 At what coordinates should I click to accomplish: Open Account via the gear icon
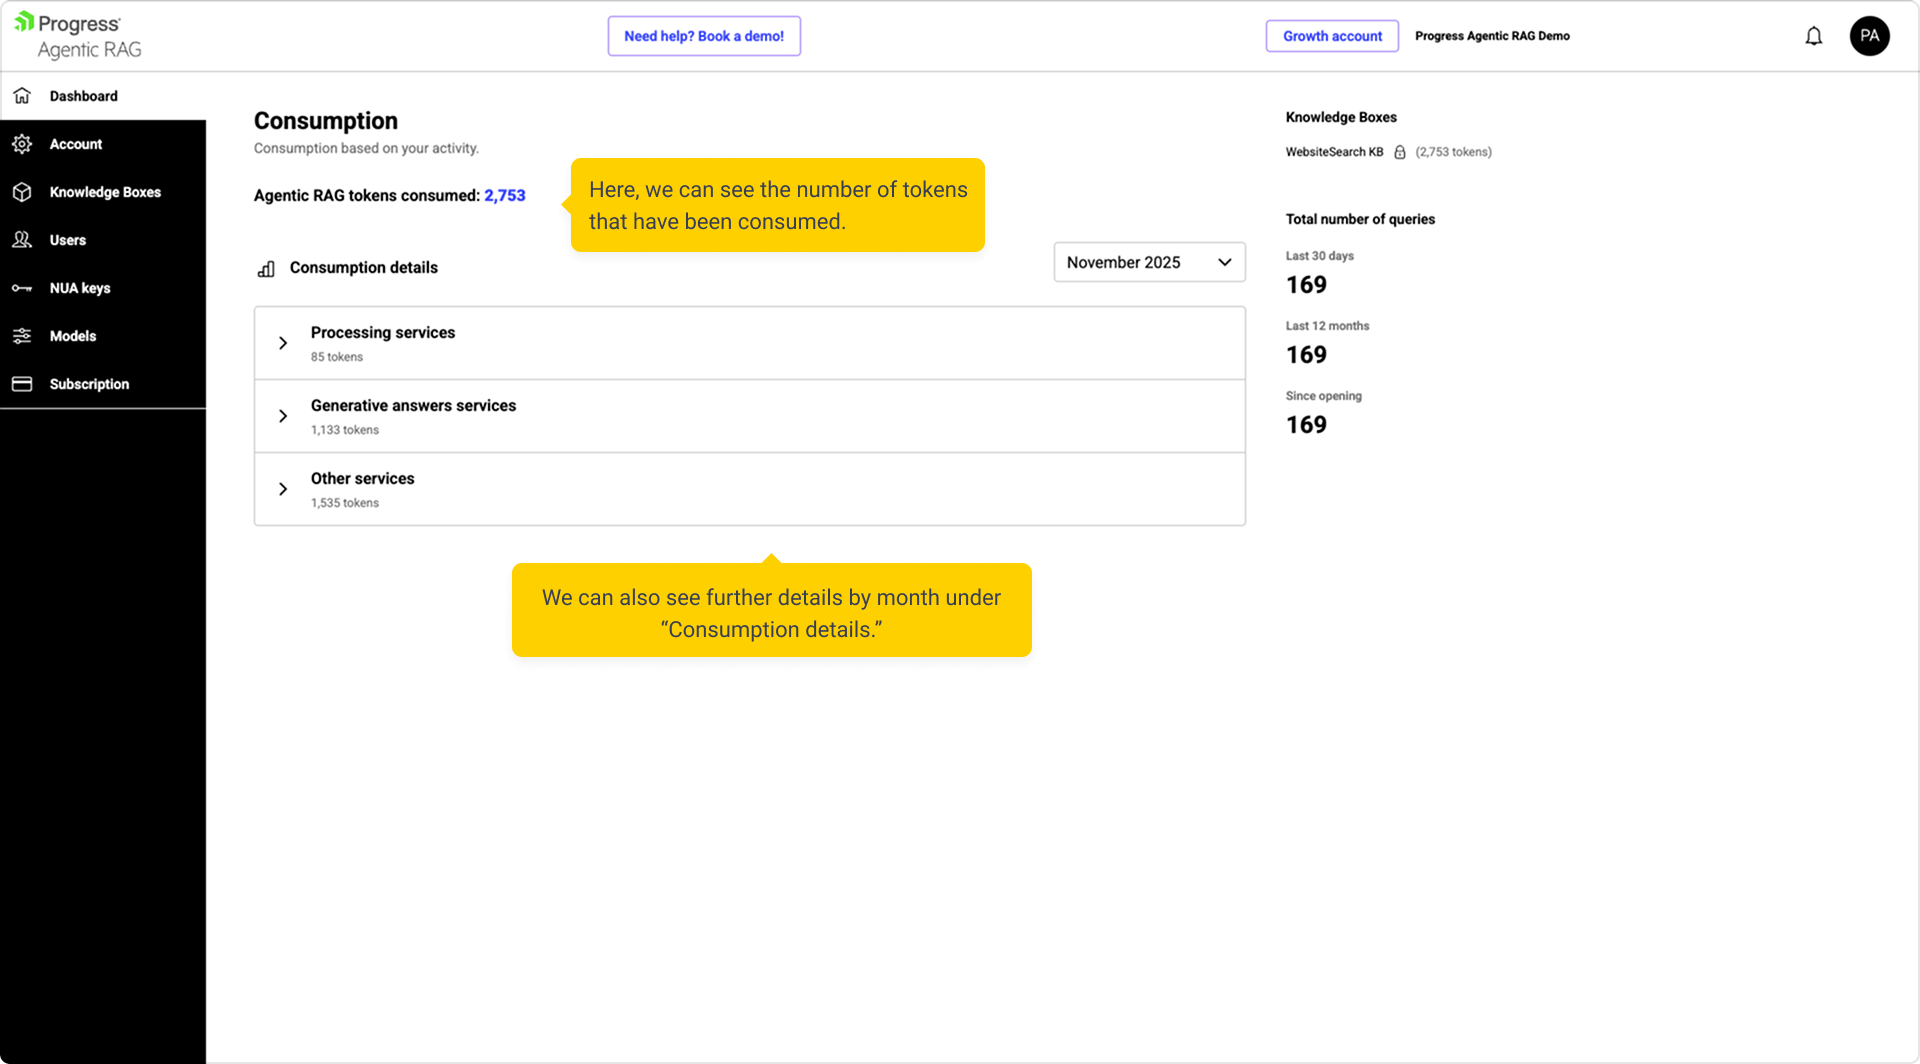point(22,144)
